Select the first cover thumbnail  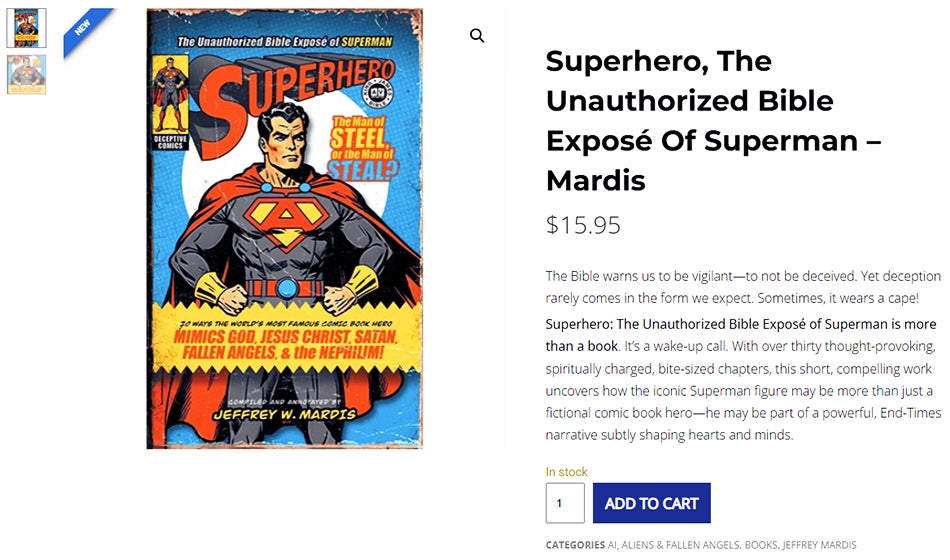(26, 28)
